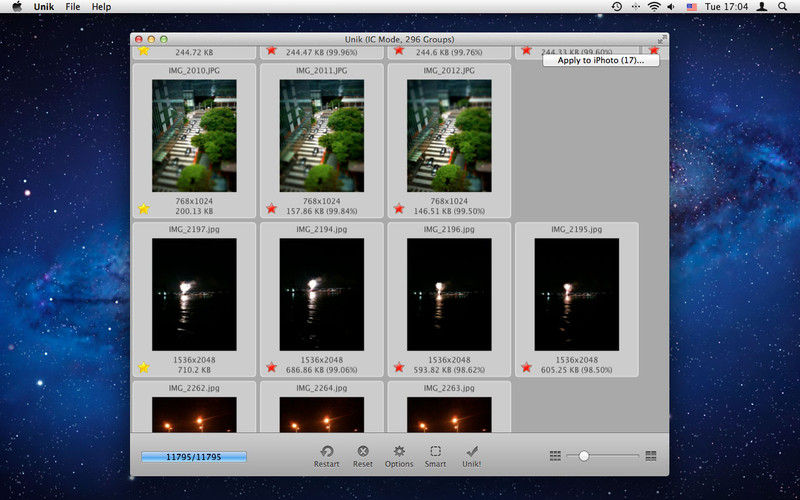Click the Time Machine menu bar icon
The width and height of the screenshot is (800, 500).
[x=617, y=7]
